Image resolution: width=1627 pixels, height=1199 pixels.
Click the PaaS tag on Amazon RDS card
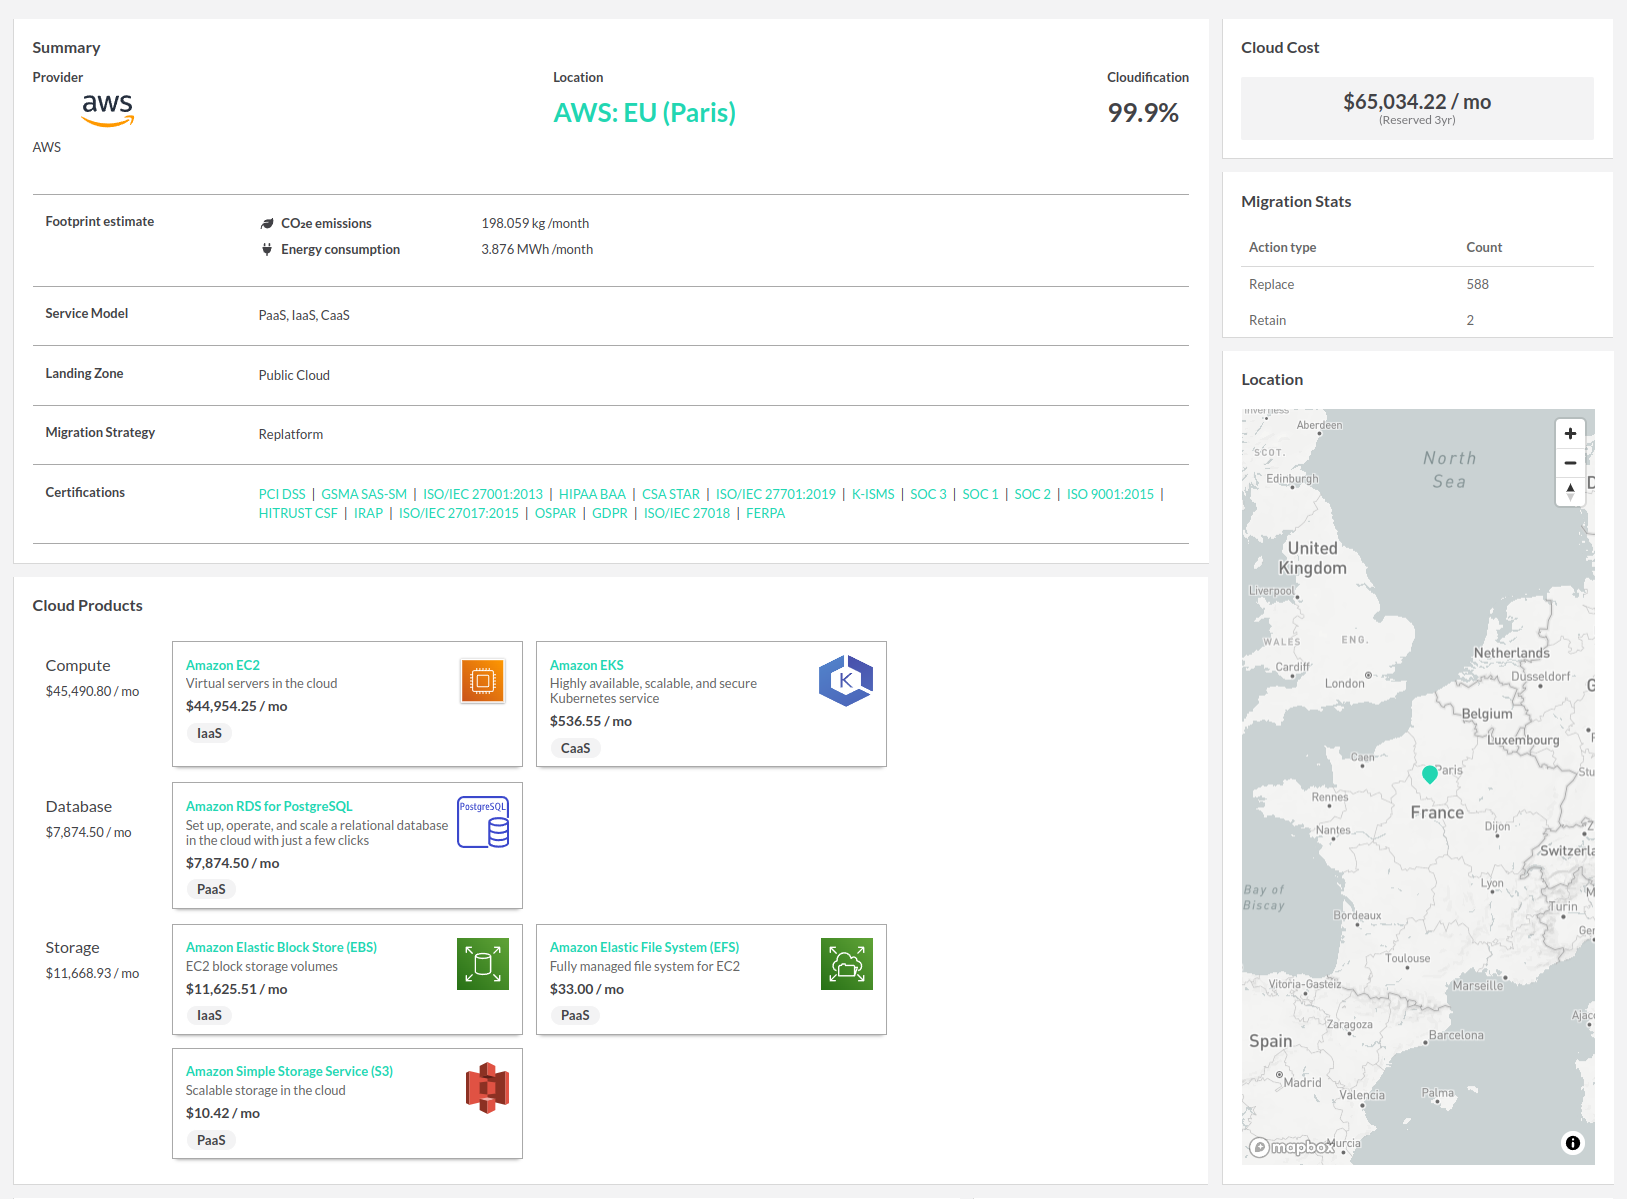pyautogui.click(x=211, y=889)
